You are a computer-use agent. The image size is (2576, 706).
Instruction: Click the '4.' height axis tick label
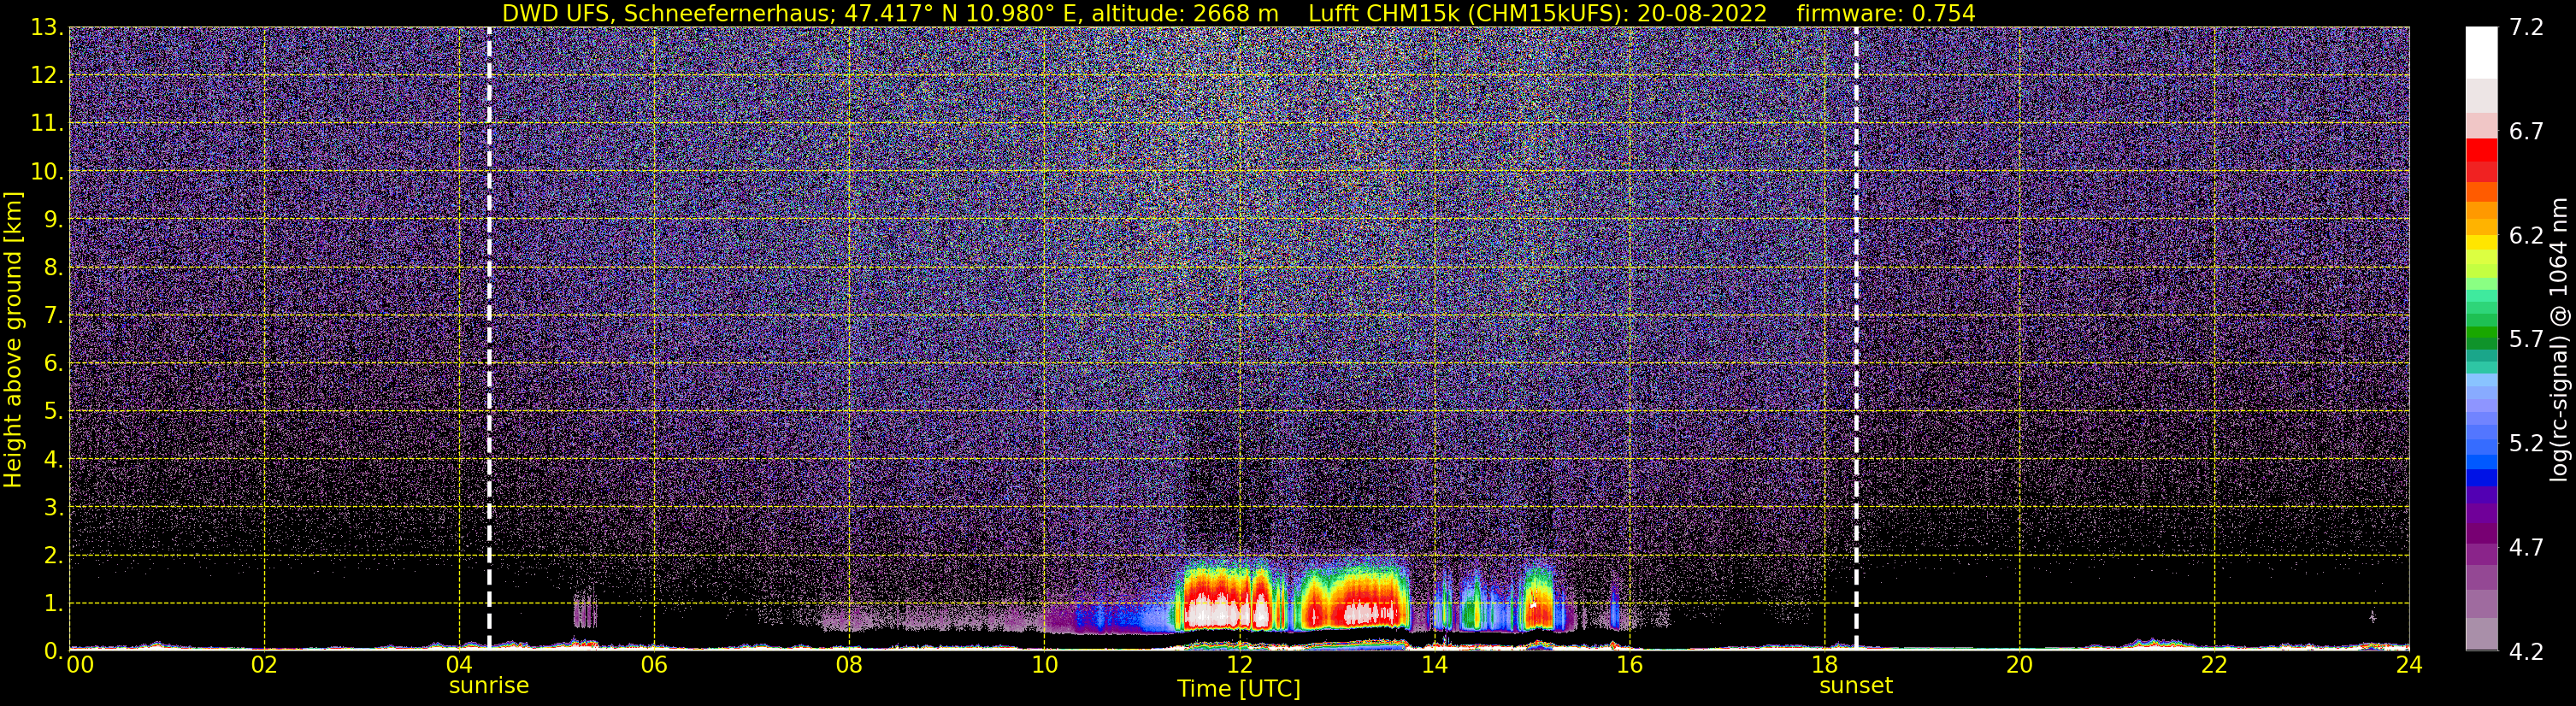point(53,460)
